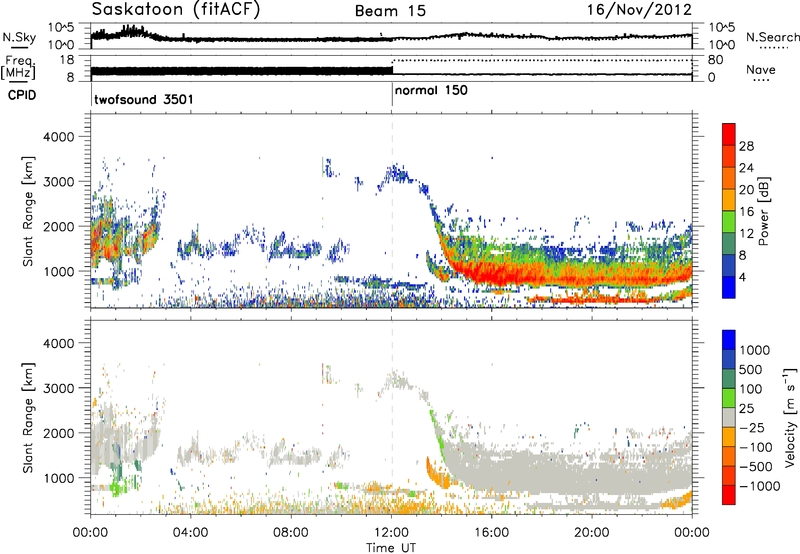Click the "-500" velocity colorbar label
The image size is (800, 554).
(x=756, y=467)
